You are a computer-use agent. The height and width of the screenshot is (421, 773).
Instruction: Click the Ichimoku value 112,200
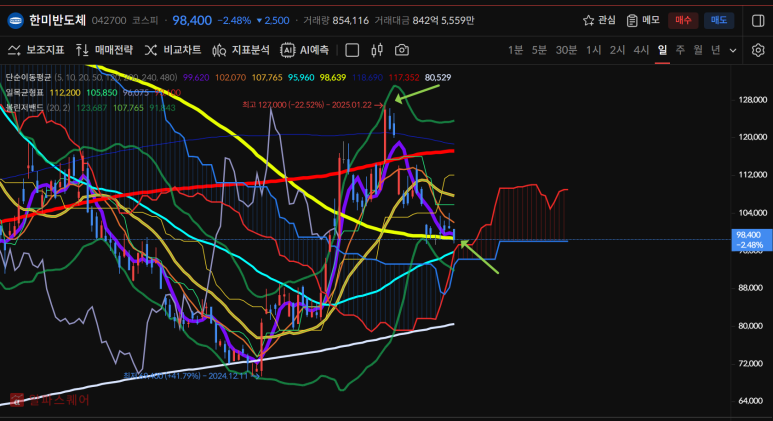click(x=65, y=92)
